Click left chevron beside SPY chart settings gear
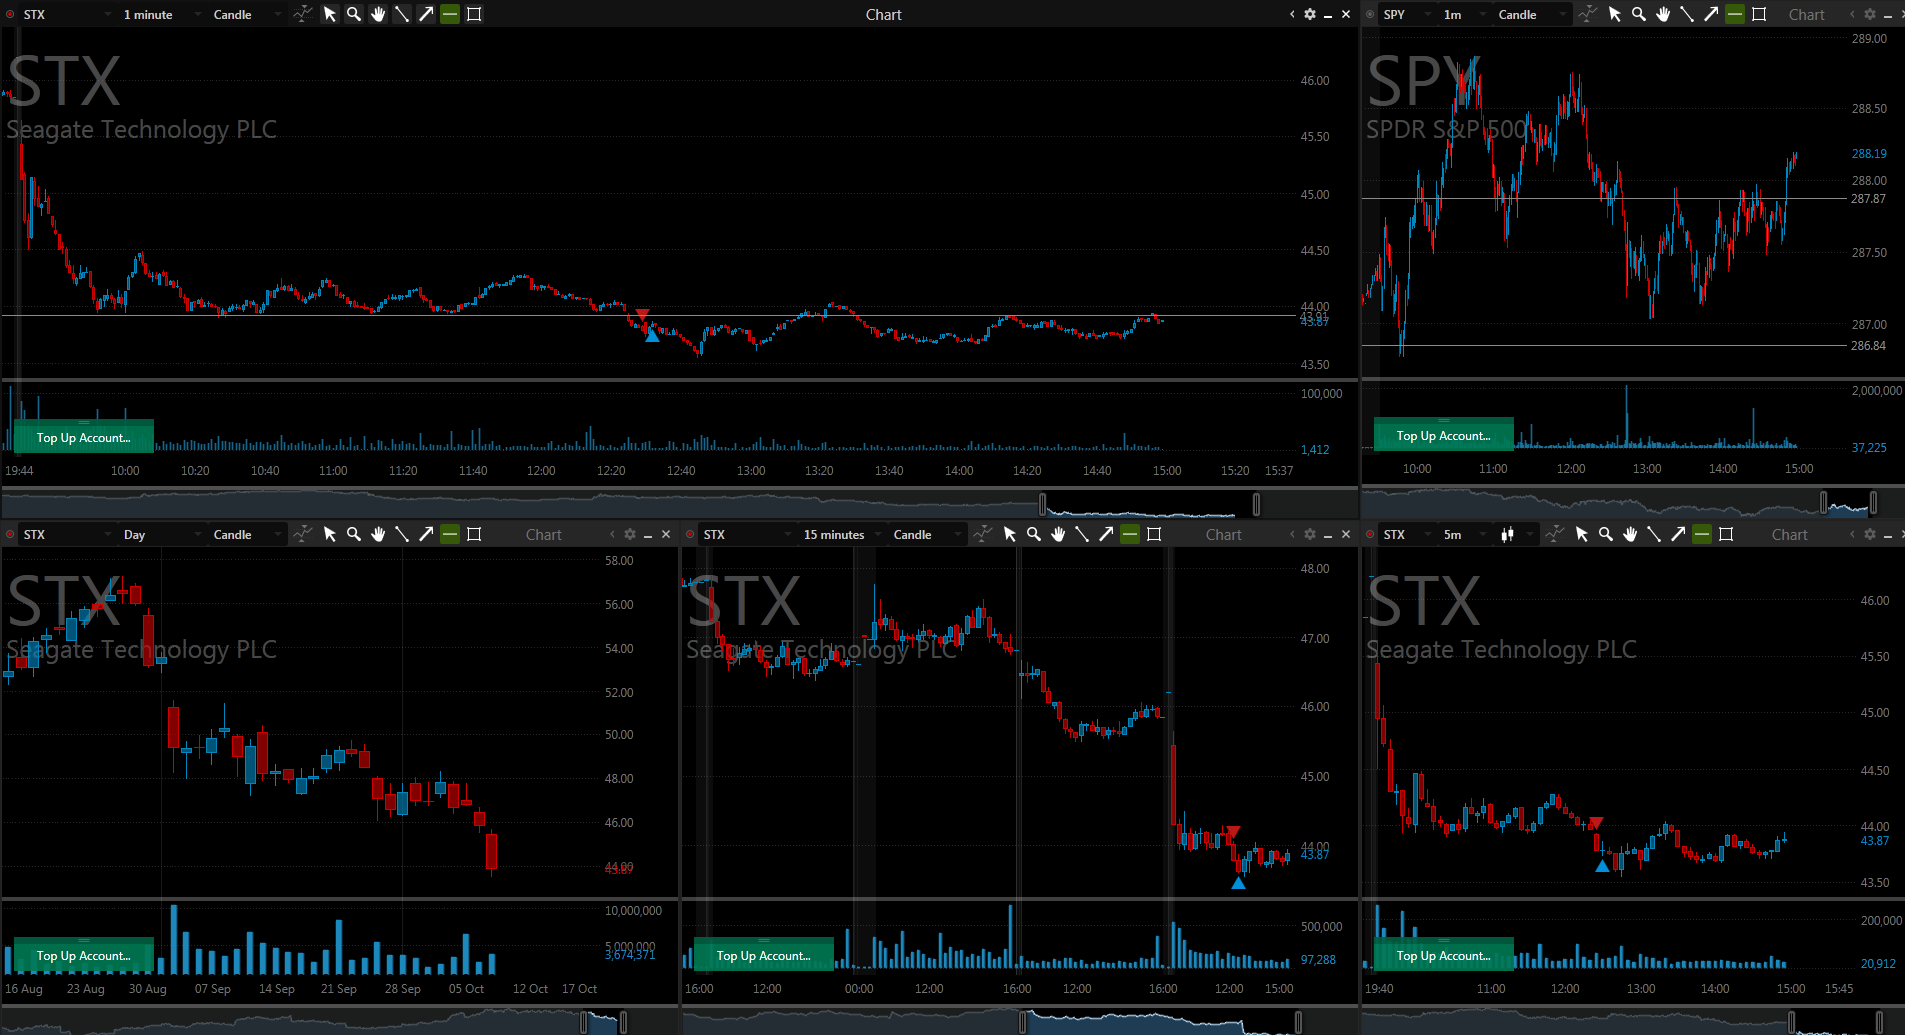 tap(1852, 14)
